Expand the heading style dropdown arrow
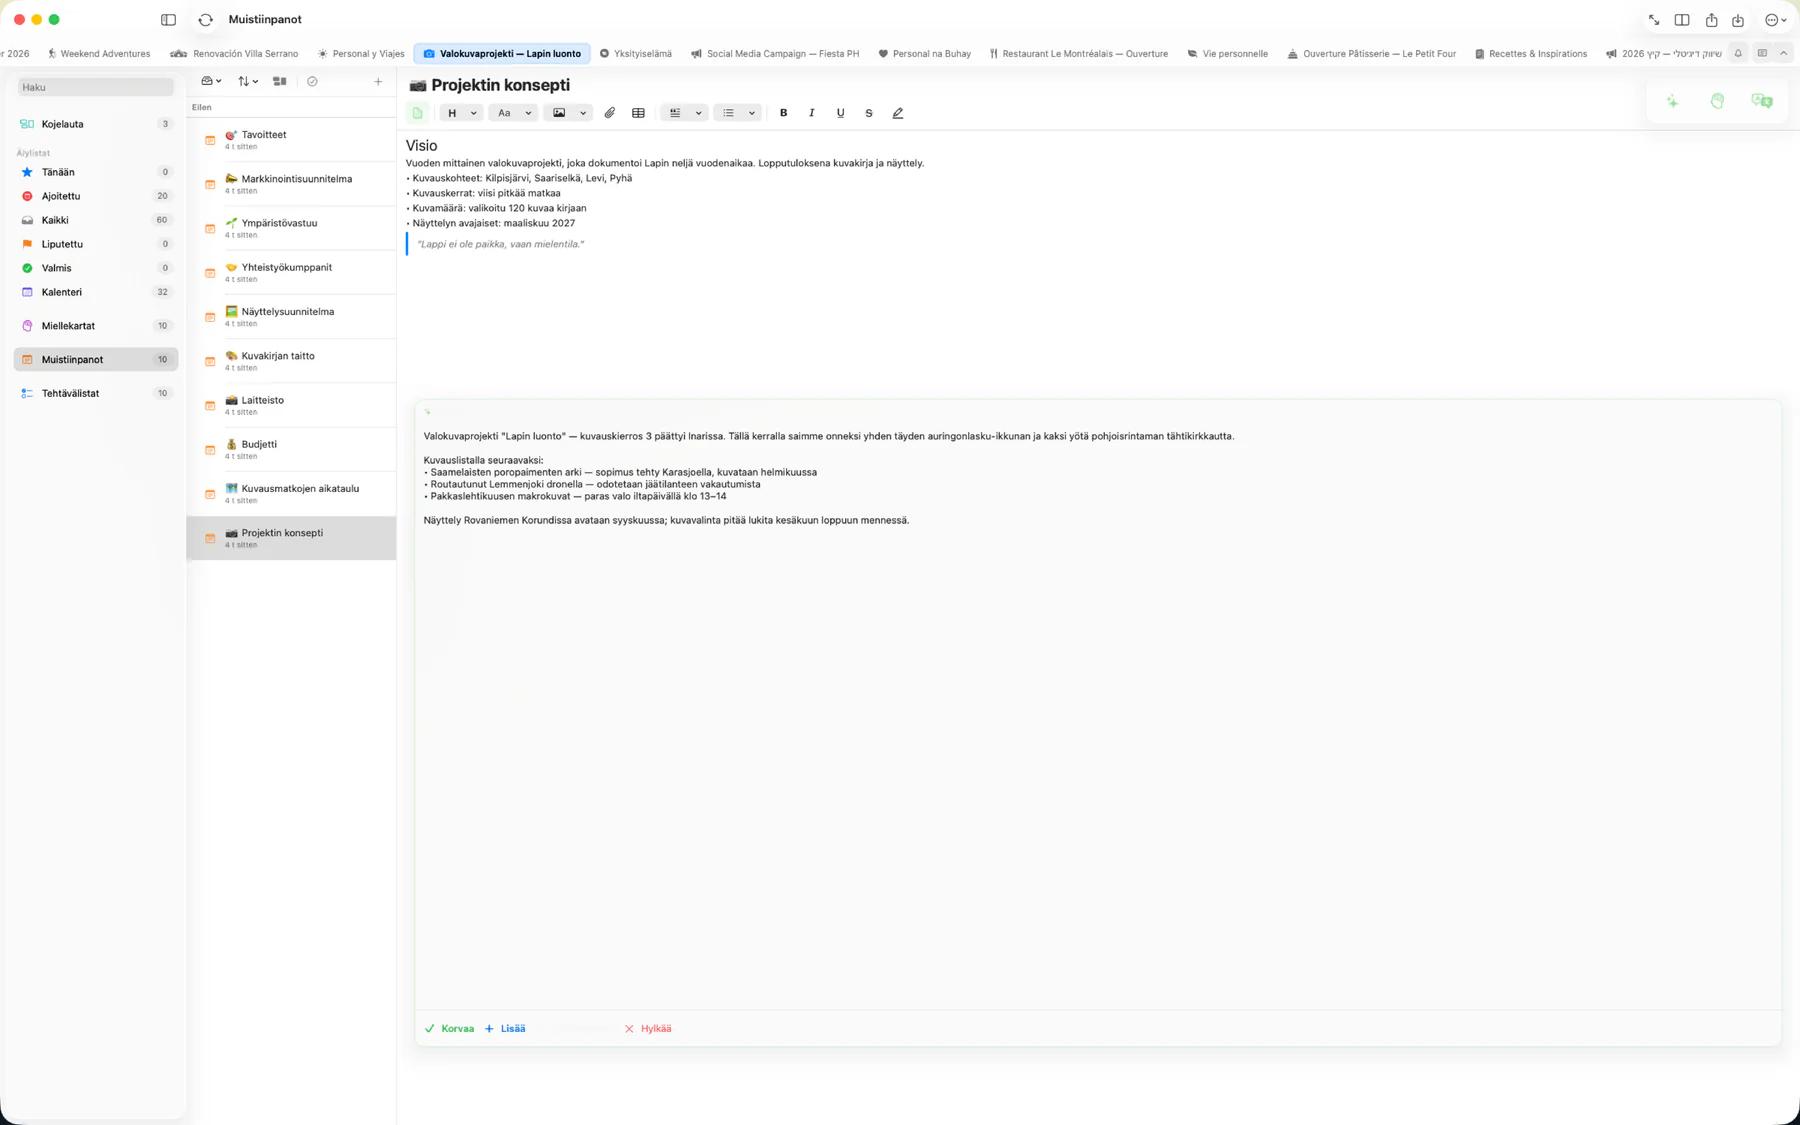 (x=474, y=113)
